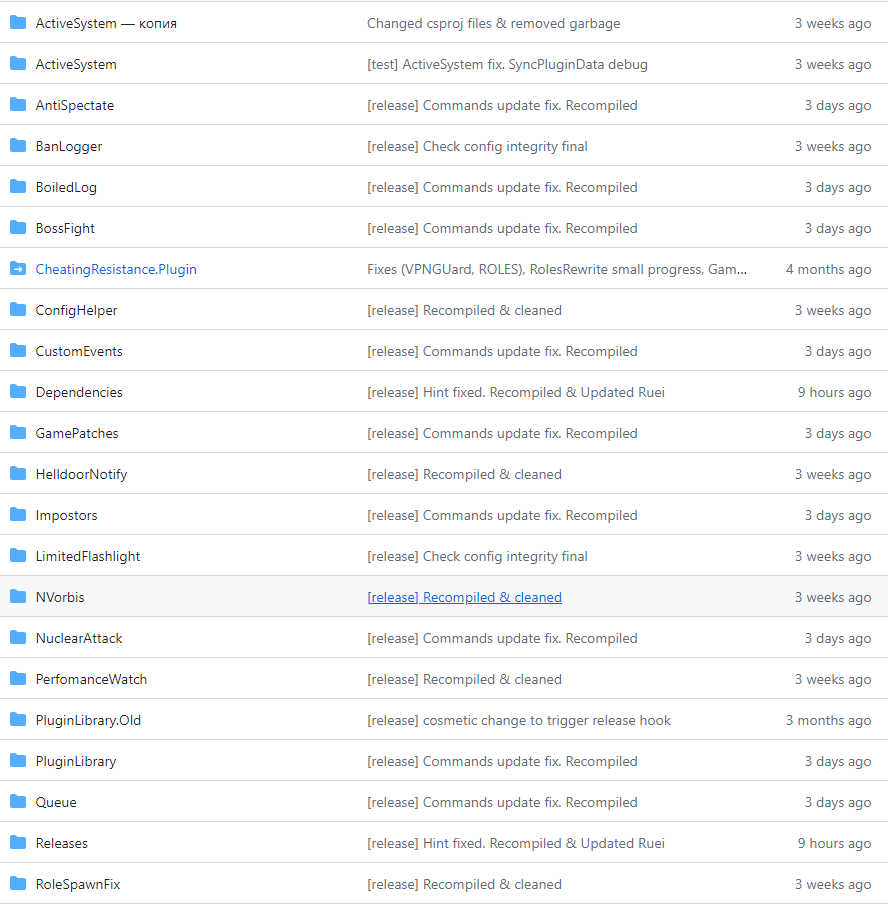Image resolution: width=888 pixels, height=907 pixels.
Task: Click the folder icon beside AntiSpectate
Action: 18,105
